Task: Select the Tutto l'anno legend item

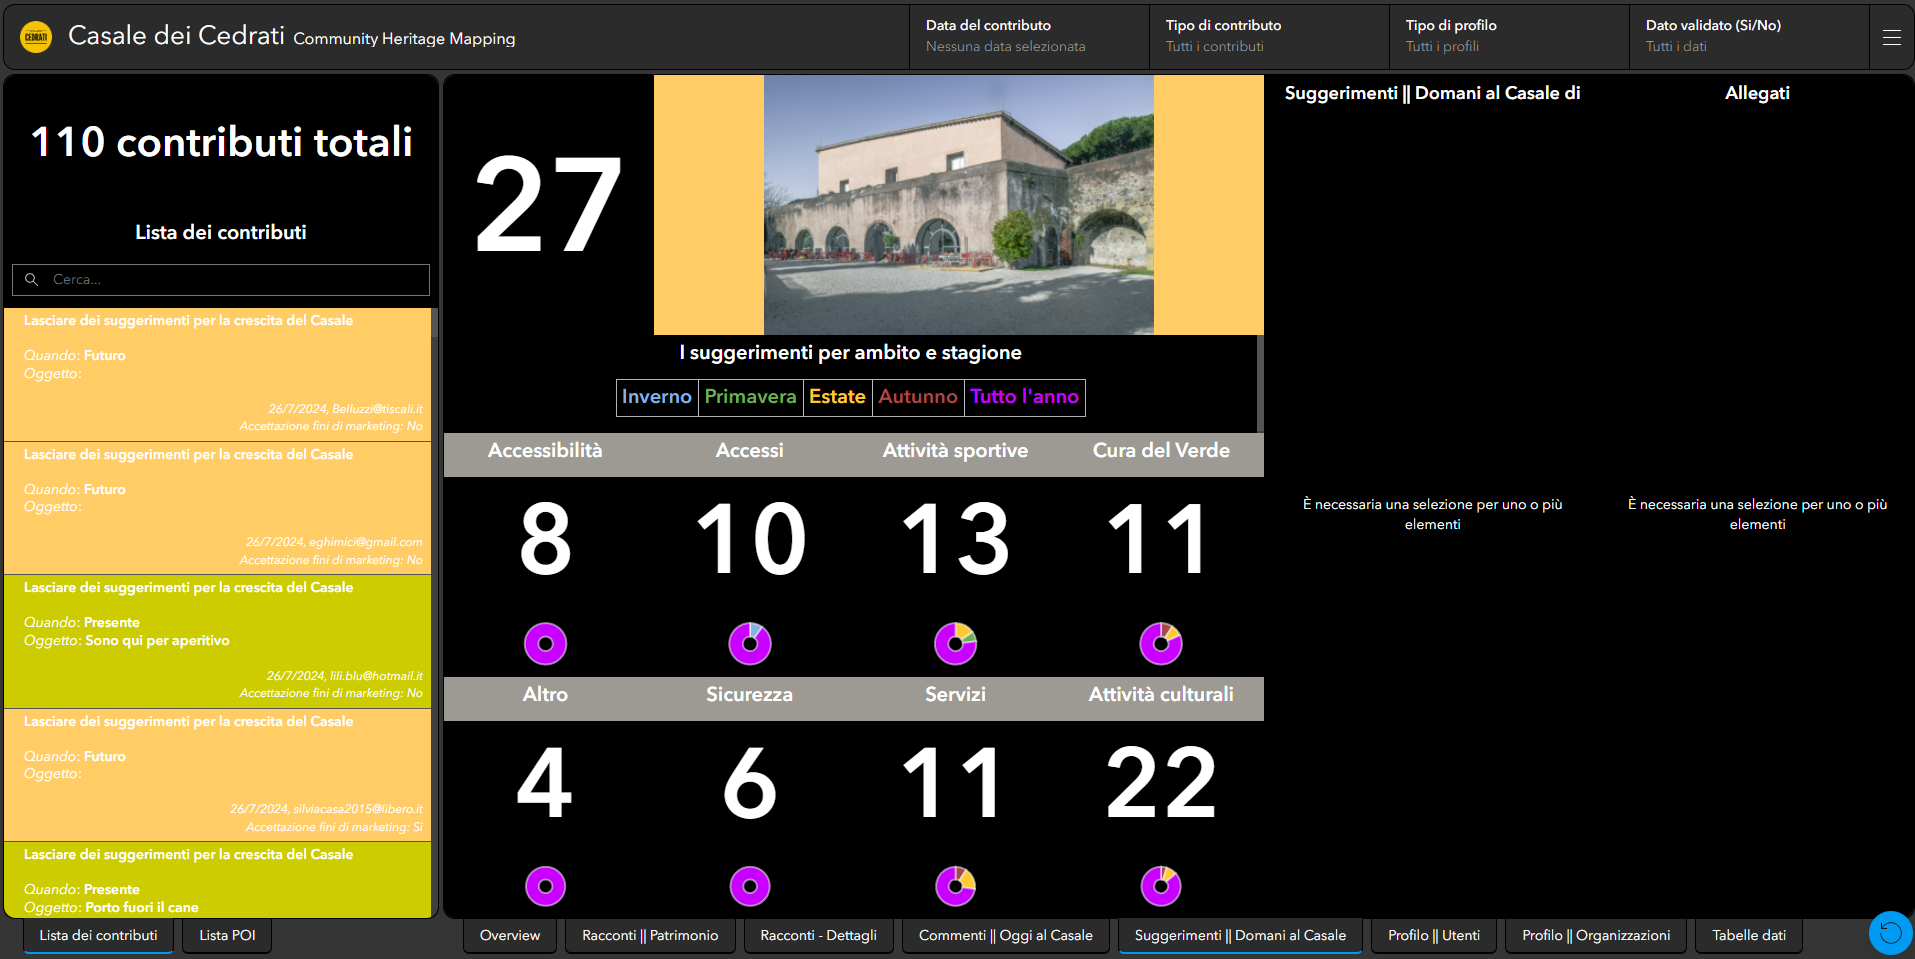Action: (1024, 397)
